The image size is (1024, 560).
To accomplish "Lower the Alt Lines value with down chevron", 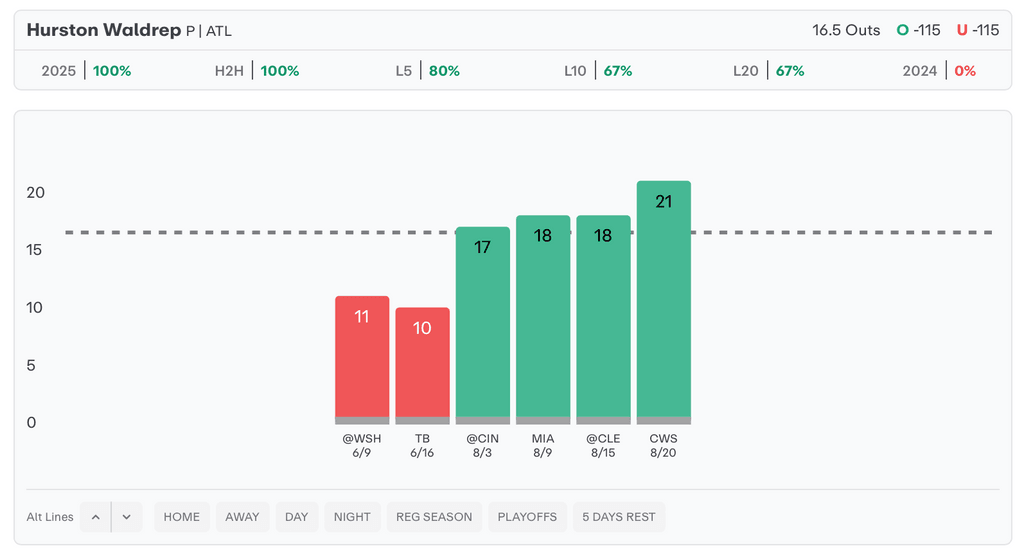I will (127, 517).
